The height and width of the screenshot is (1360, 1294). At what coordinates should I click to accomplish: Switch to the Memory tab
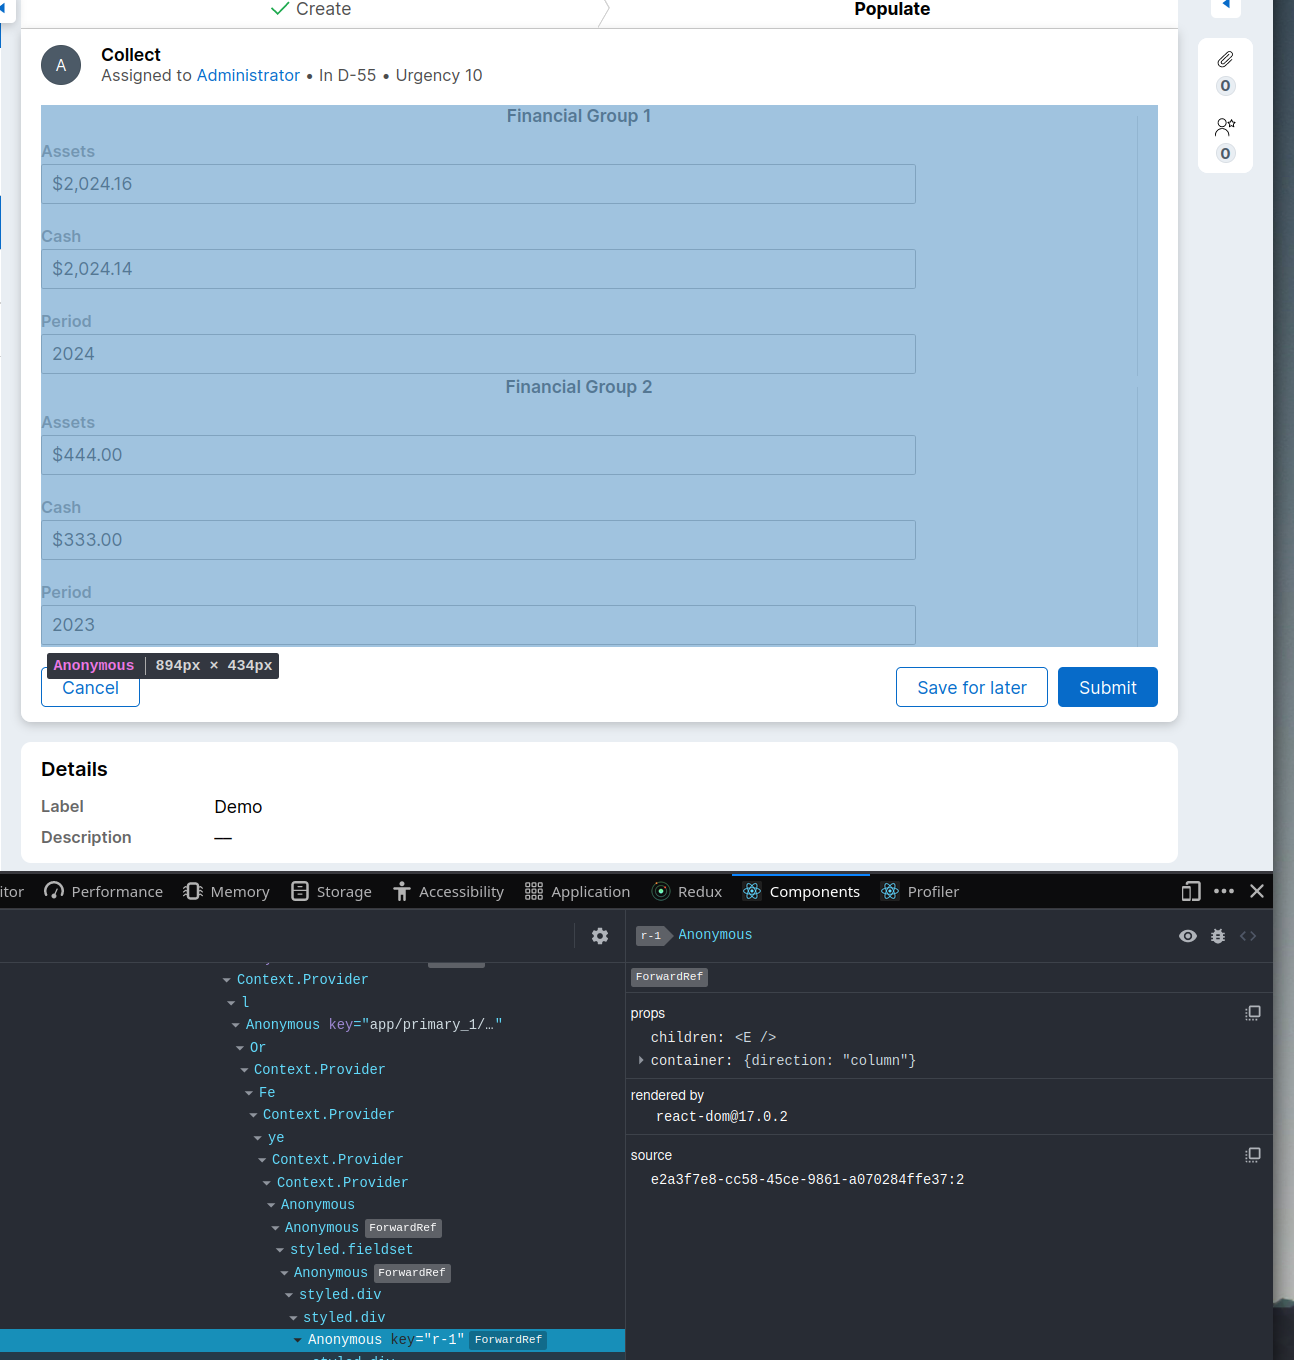coord(227,891)
